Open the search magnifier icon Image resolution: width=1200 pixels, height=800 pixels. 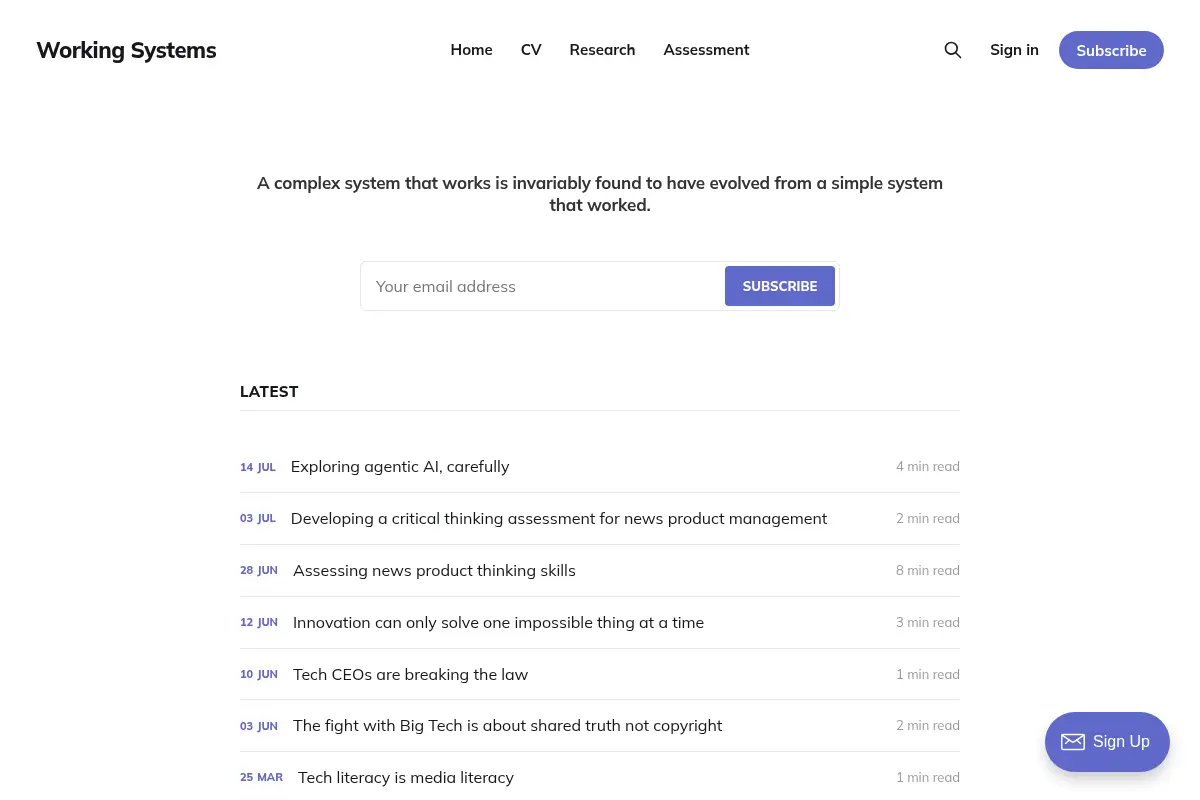(x=953, y=50)
